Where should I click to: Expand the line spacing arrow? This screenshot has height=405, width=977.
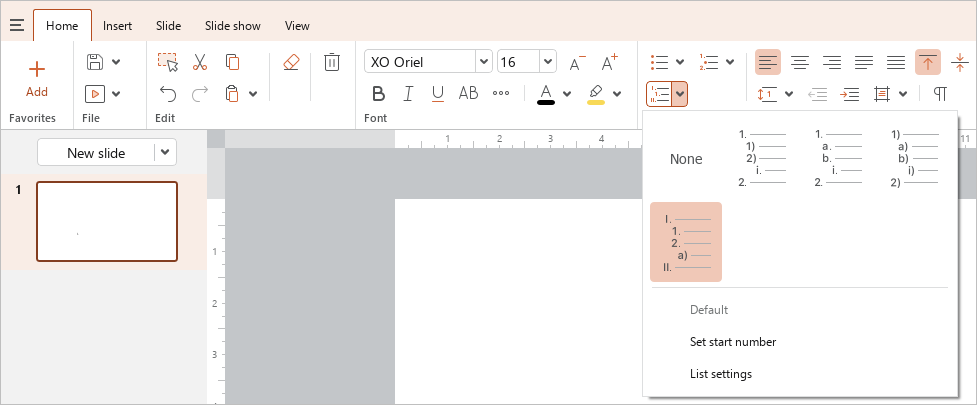[789, 94]
